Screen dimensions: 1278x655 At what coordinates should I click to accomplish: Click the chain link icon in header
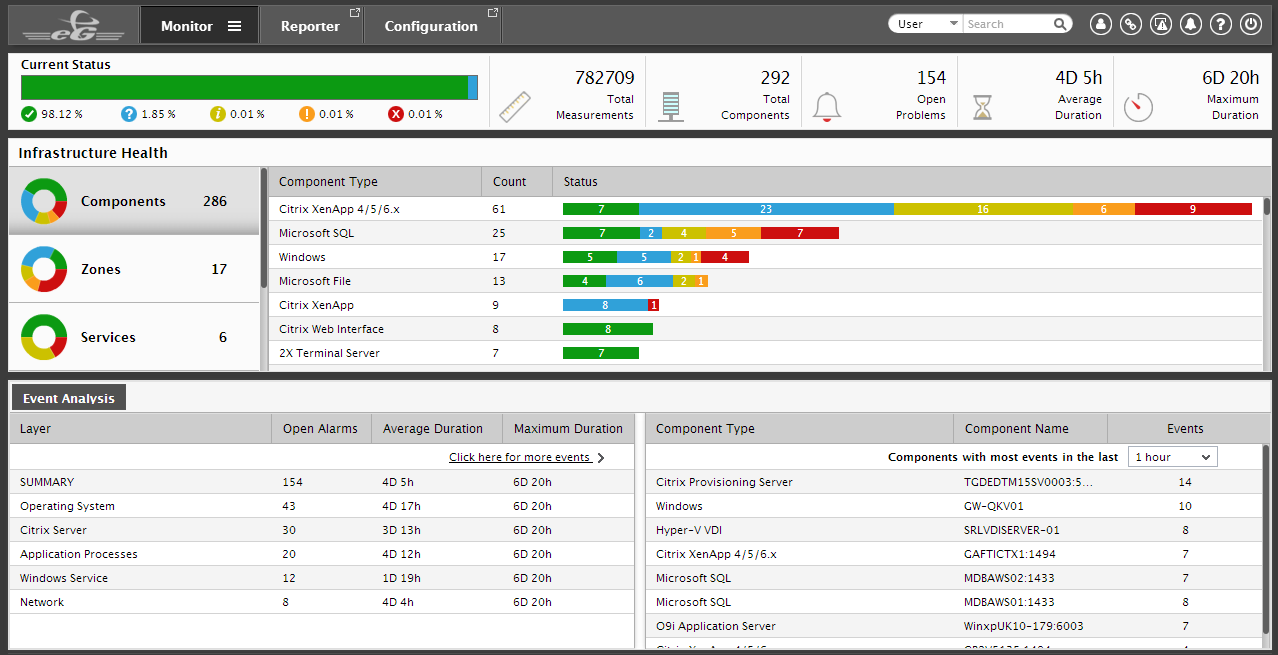point(1131,25)
